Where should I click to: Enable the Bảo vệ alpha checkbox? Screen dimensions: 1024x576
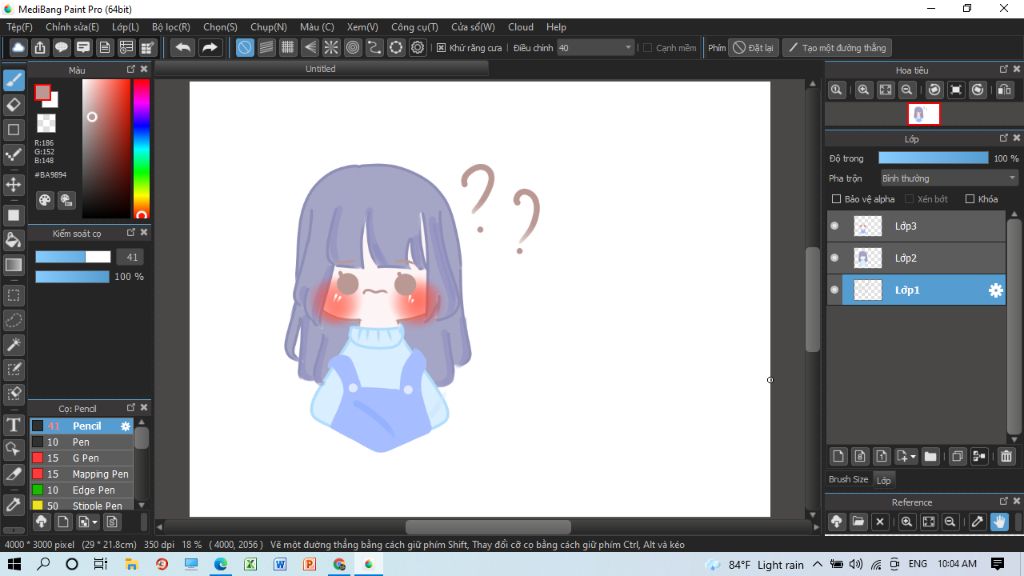click(836, 198)
